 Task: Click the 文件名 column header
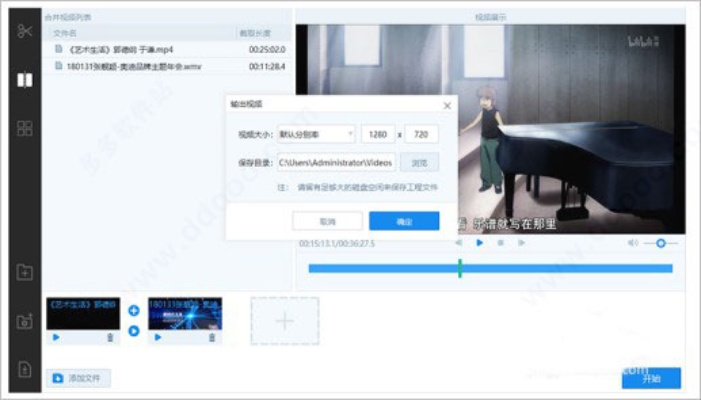pyautogui.click(x=65, y=33)
